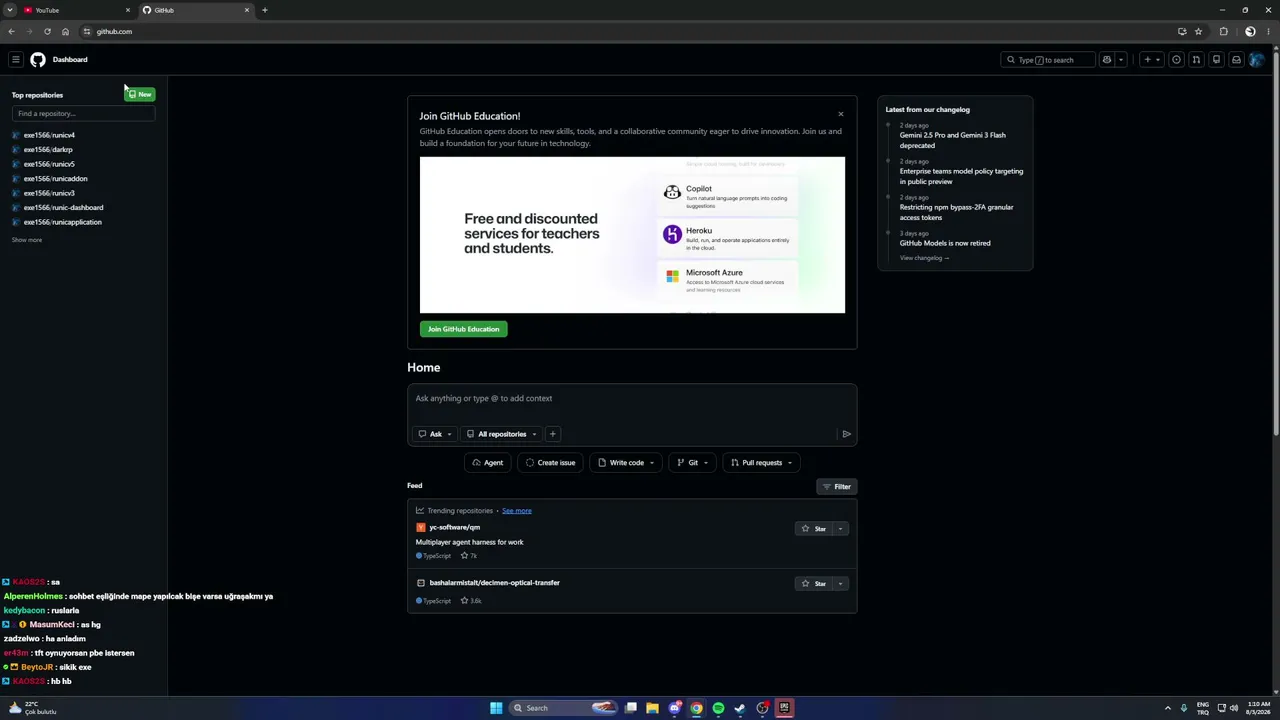
Task: Open the Copilot chat icon in header
Action: (x=1106, y=60)
